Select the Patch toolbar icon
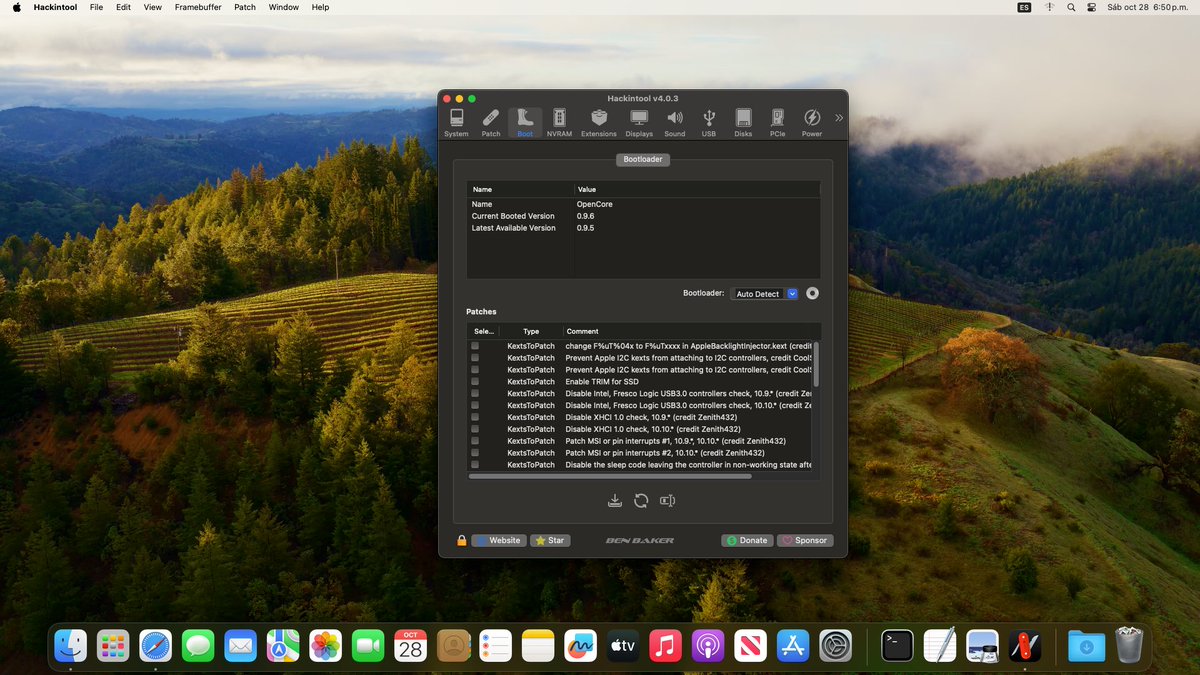 (x=490, y=120)
